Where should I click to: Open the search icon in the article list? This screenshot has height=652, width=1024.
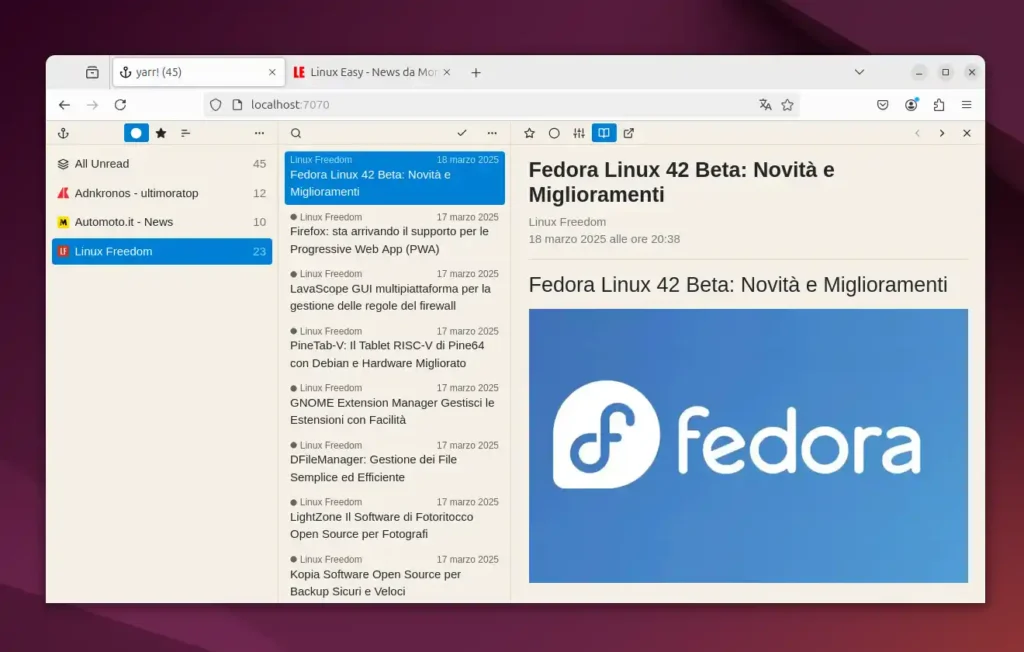click(296, 133)
